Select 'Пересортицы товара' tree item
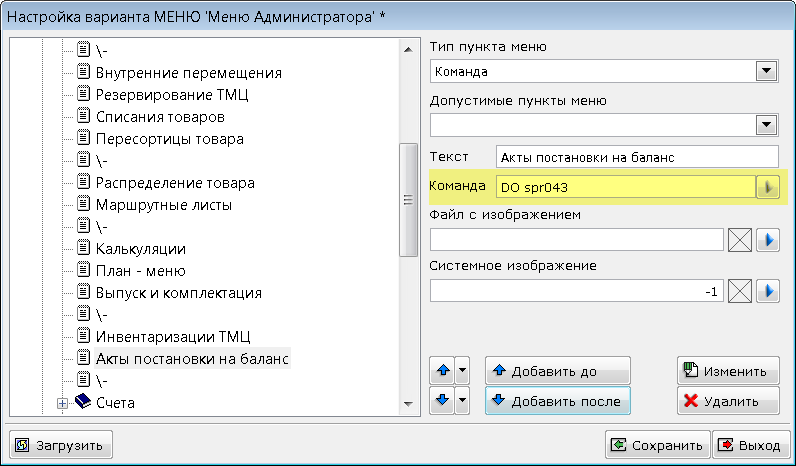This screenshot has height=466, width=796. coord(170,139)
